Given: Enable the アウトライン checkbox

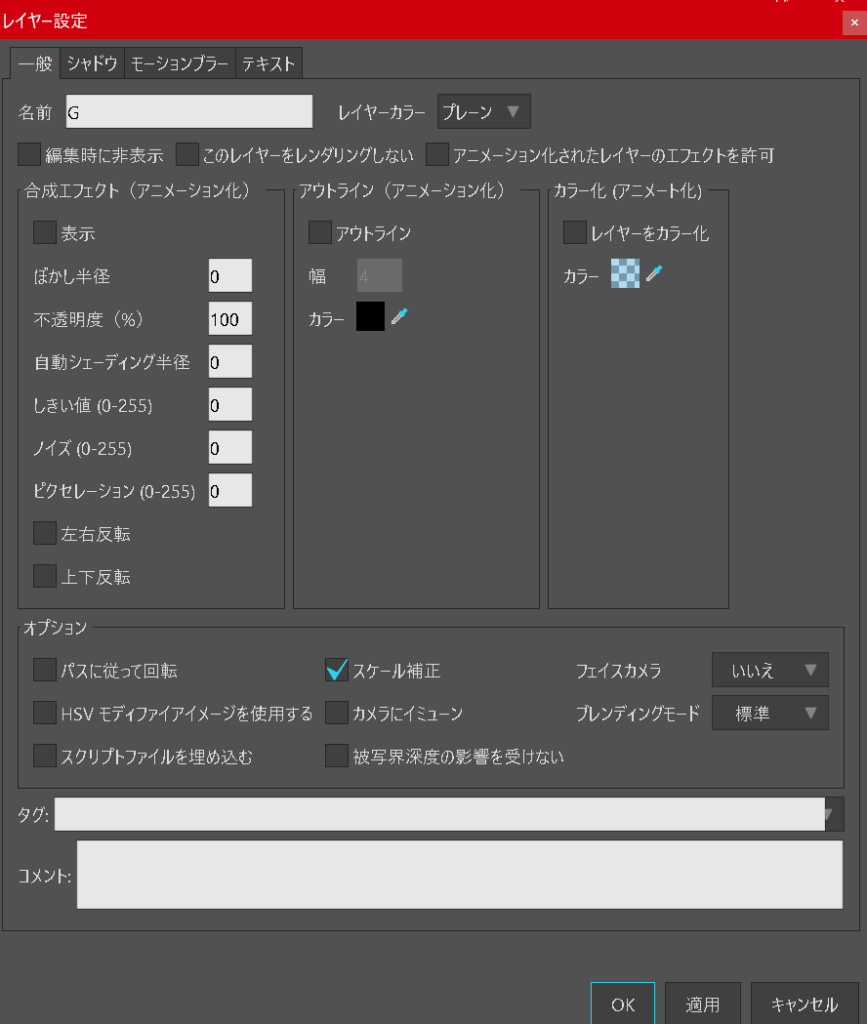Looking at the screenshot, I should (x=320, y=233).
